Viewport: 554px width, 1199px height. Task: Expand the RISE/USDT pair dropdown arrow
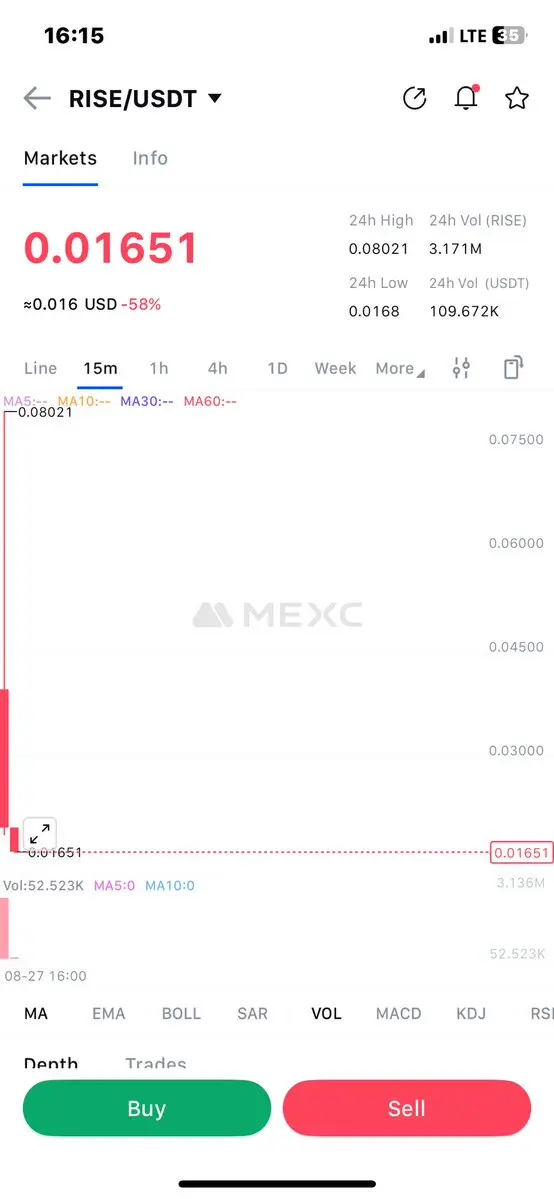click(x=215, y=99)
